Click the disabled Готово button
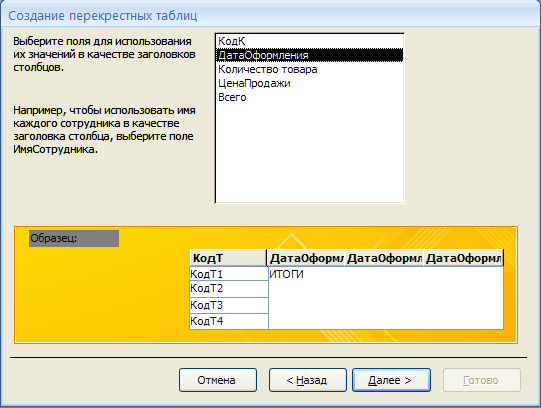 point(482,380)
